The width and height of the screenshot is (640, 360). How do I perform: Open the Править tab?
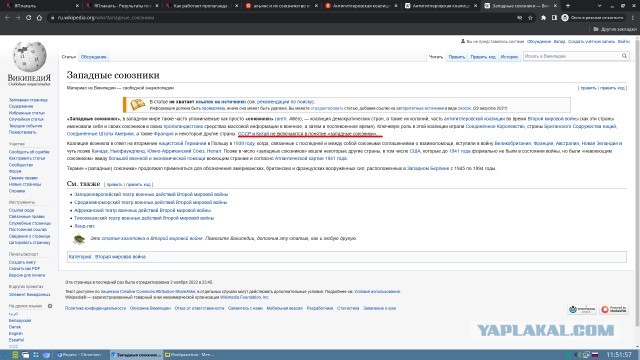(x=457, y=57)
